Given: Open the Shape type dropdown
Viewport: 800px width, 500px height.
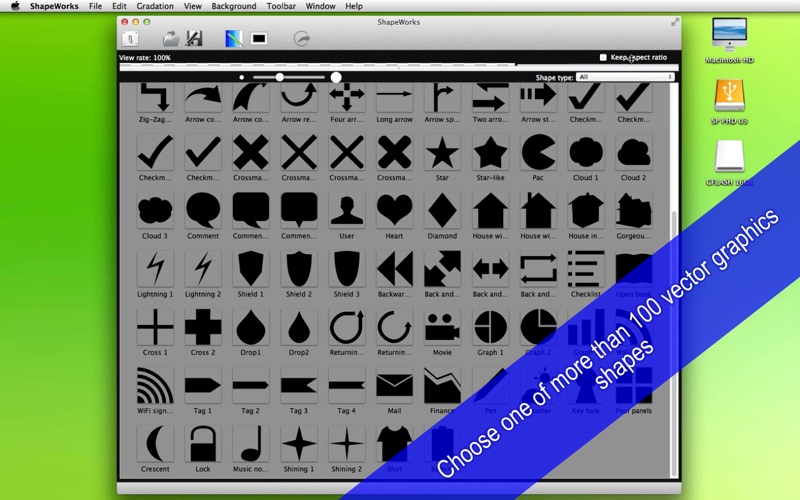Looking at the screenshot, I should pyautogui.click(x=625, y=77).
